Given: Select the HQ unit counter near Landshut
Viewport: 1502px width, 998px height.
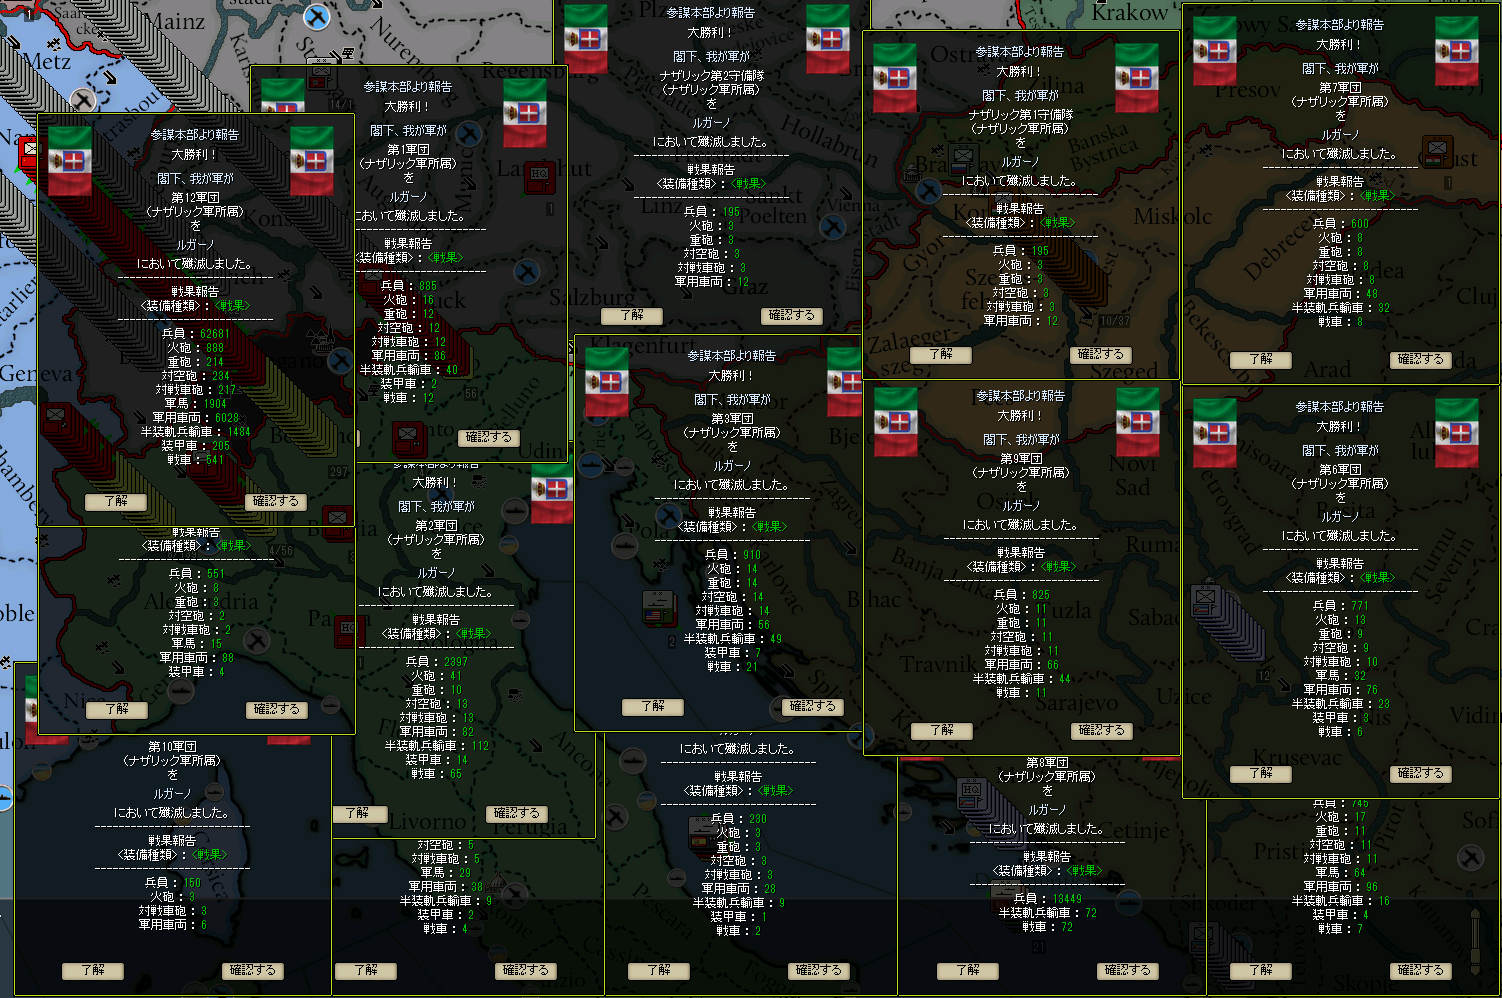Looking at the screenshot, I should point(539,179).
